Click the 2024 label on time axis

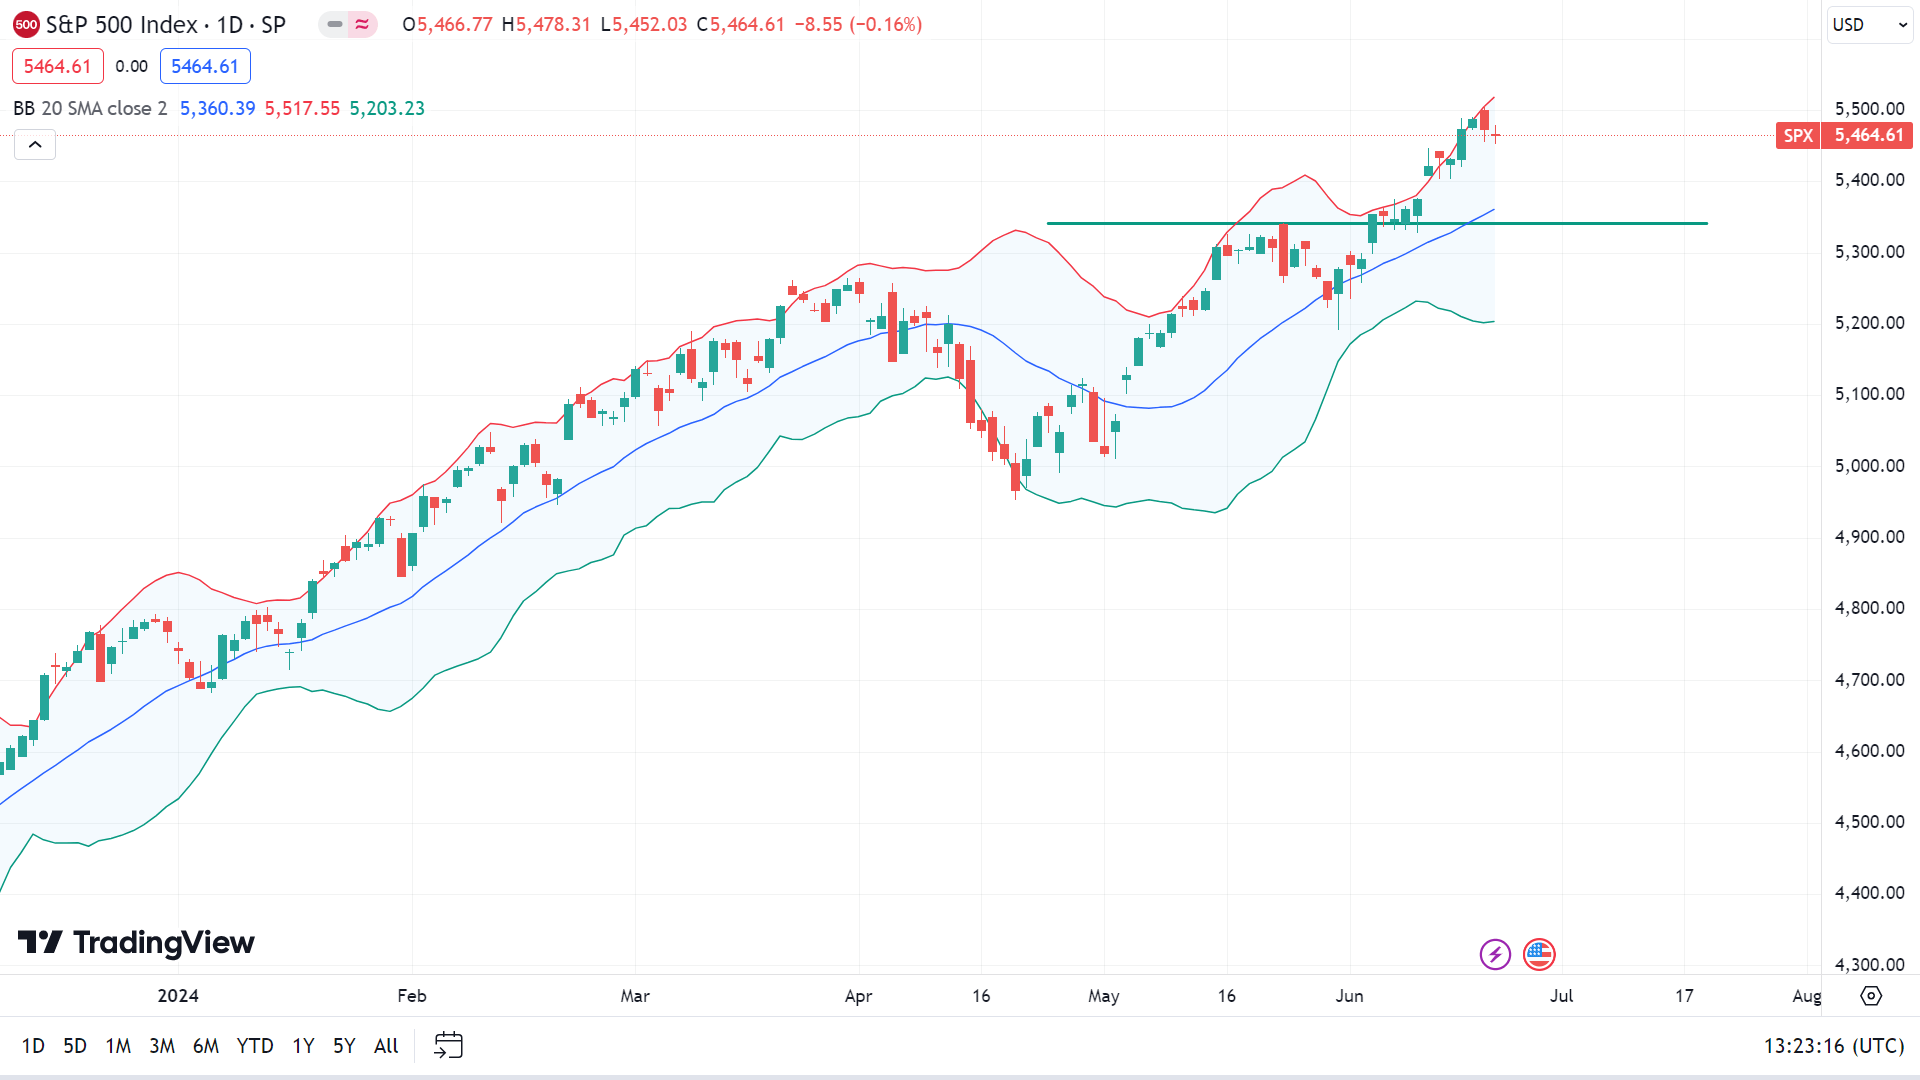pyautogui.click(x=178, y=996)
